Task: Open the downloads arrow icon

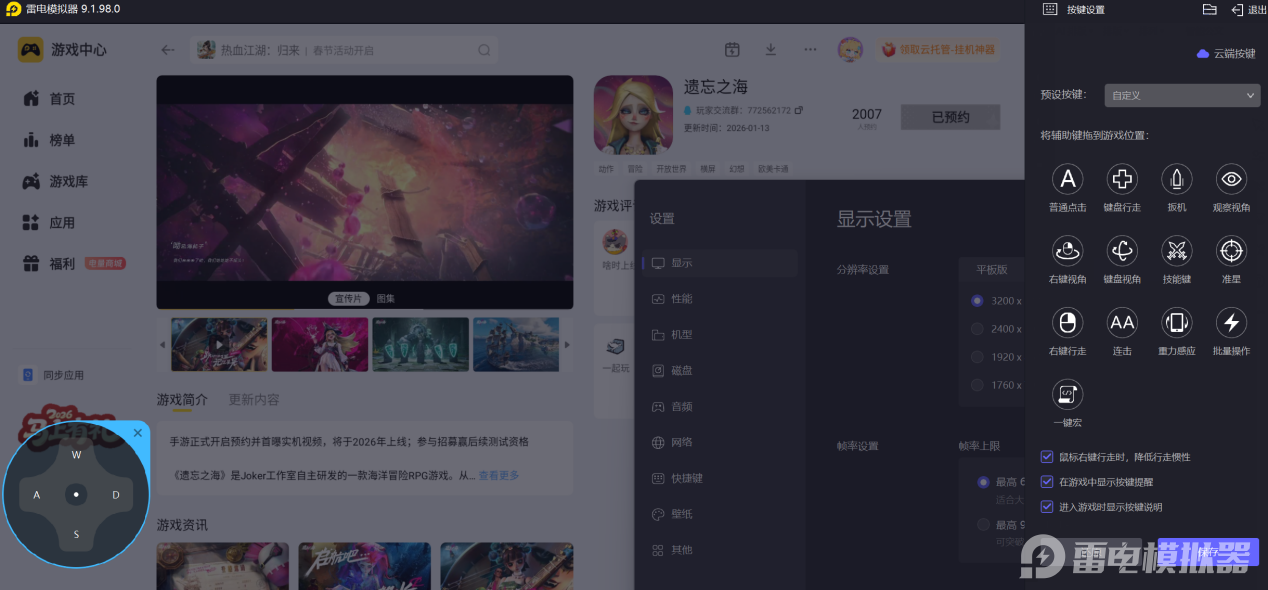Action: click(770, 50)
